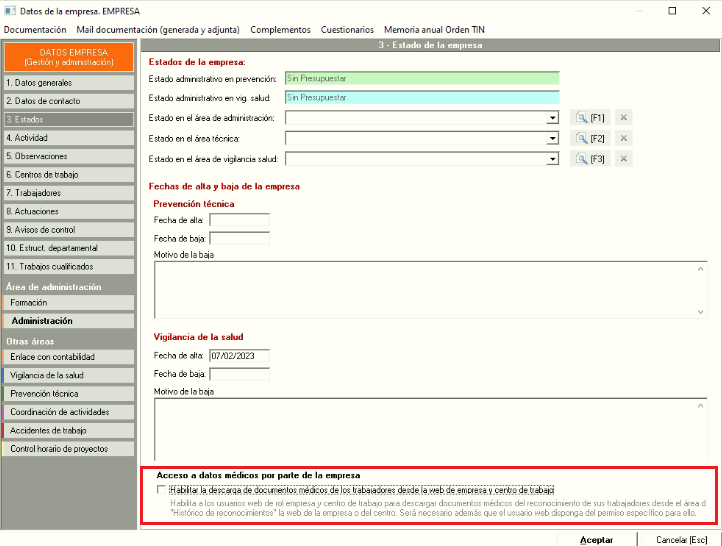Click the Vigilancia de la salud fecha de alta field
This screenshot has width=722, height=546.
239,355
